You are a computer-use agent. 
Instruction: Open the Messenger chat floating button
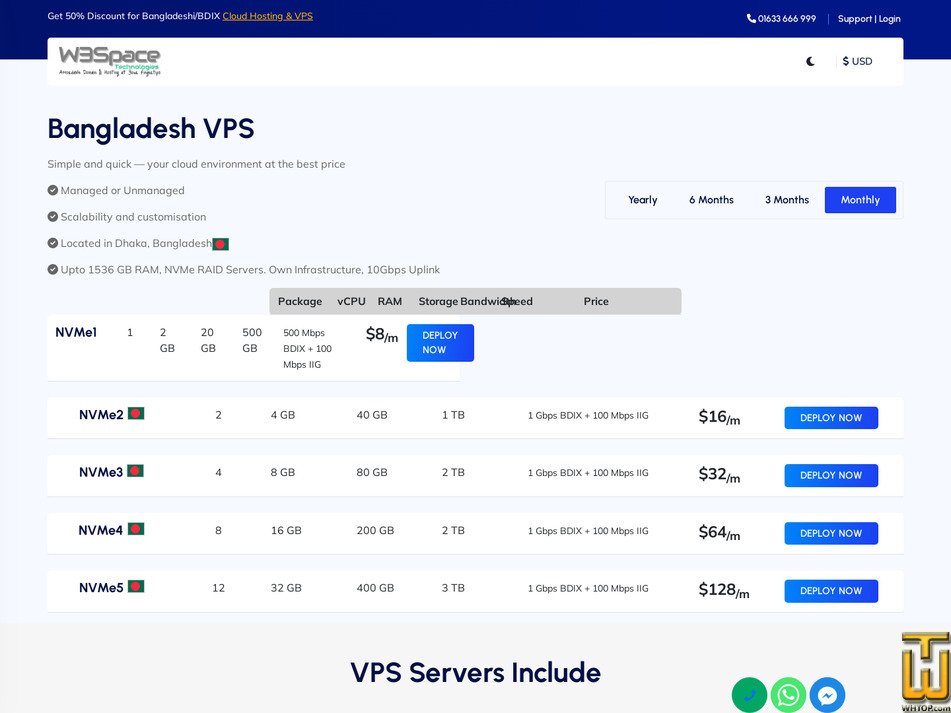click(827, 695)
